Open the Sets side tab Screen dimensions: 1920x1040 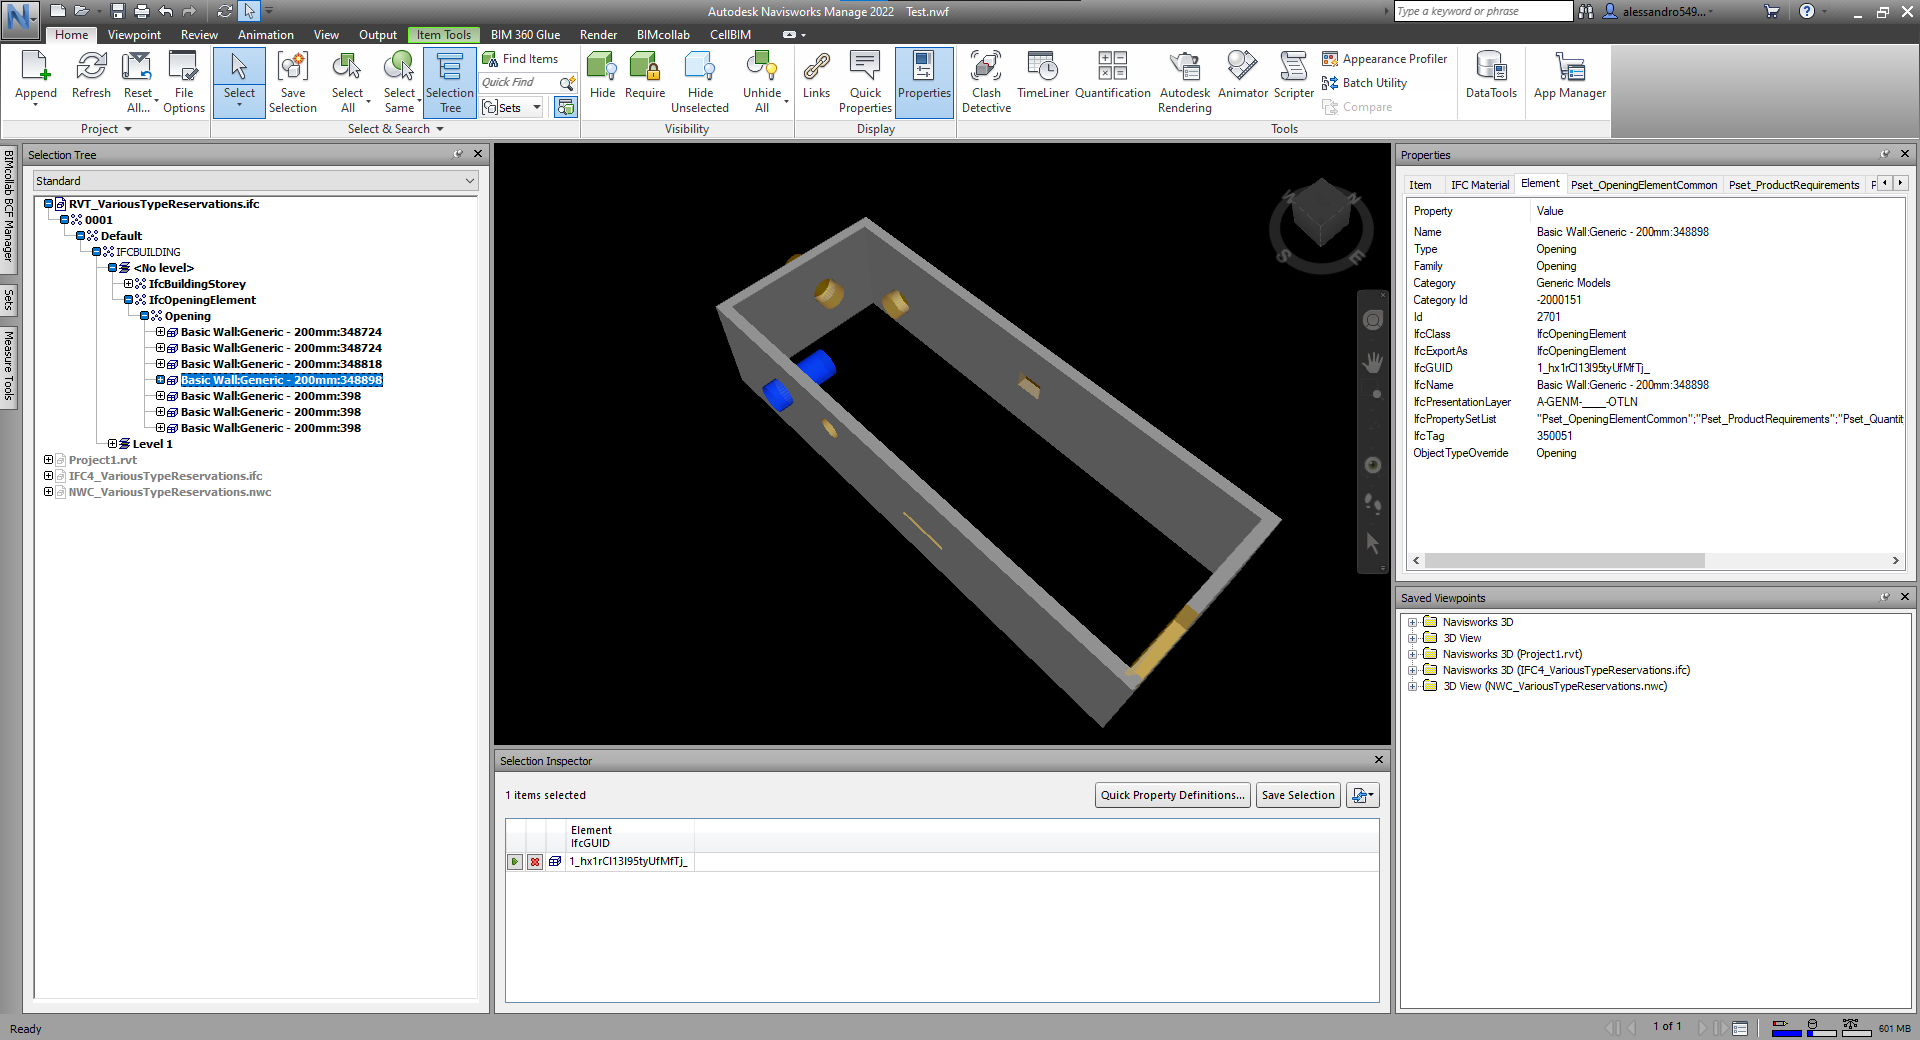pyautogui.click(x=8, y=299)
